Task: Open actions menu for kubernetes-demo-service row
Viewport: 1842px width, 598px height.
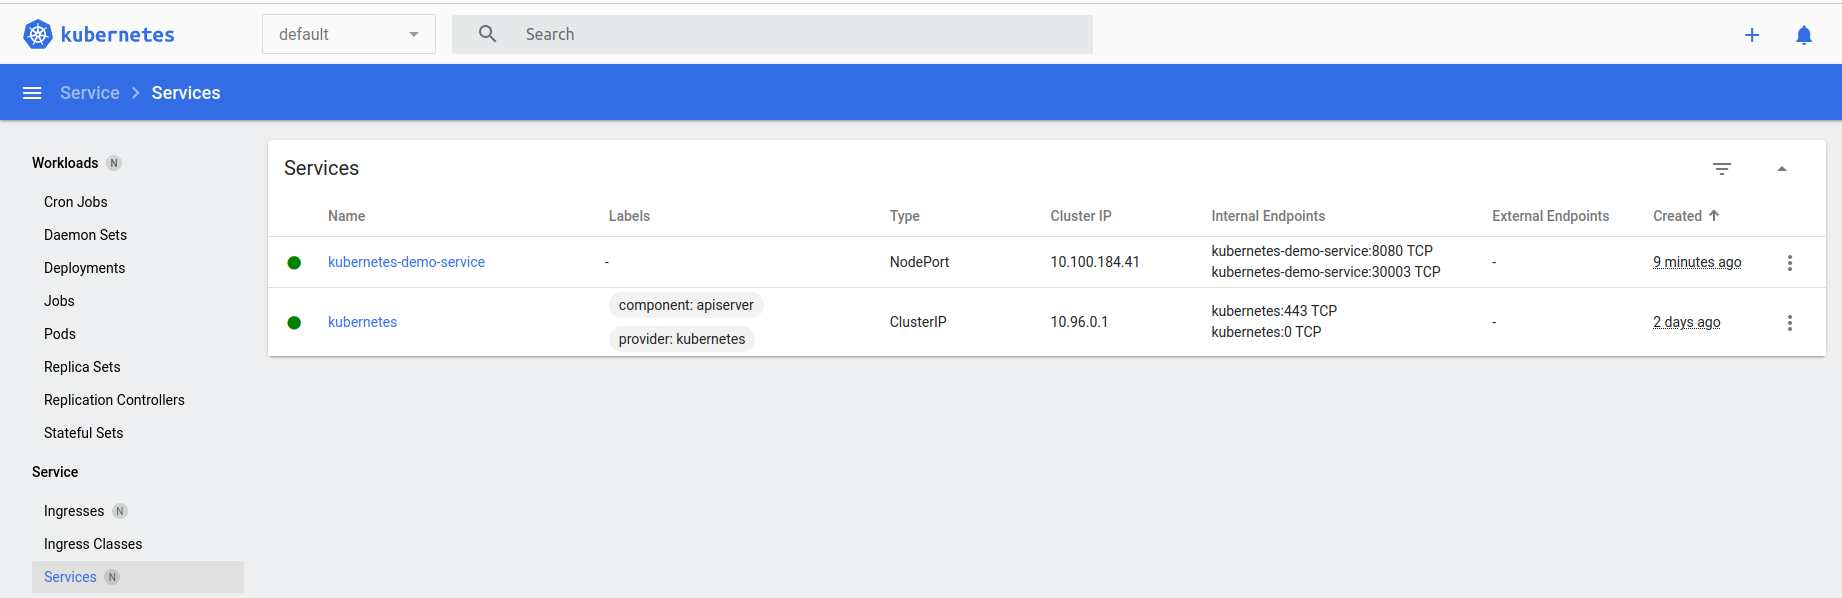Action: tap(1790, 263)
